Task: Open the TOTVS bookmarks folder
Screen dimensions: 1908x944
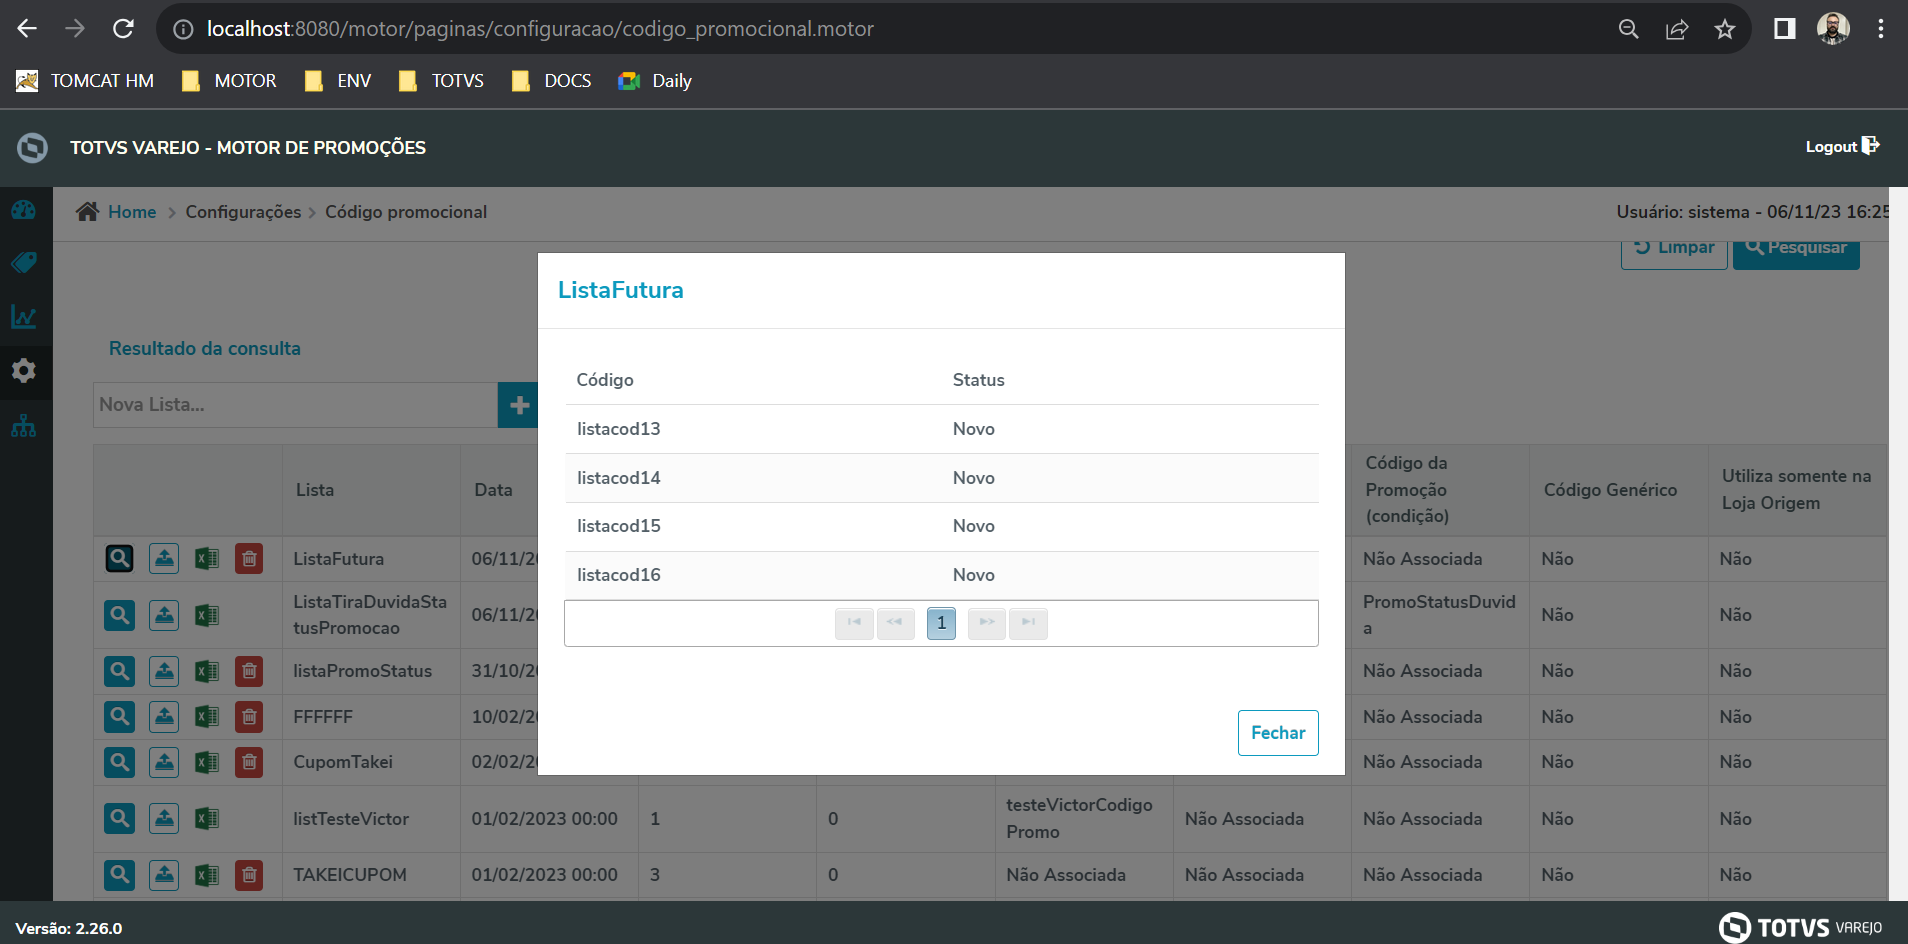Action: coord(441,81)
